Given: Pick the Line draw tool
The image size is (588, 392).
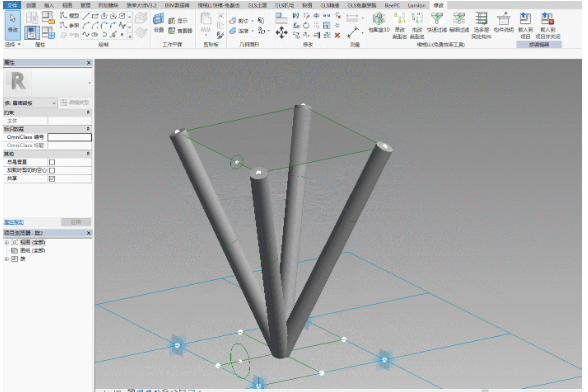Looking at the screenshot, I should coord(86,16).
